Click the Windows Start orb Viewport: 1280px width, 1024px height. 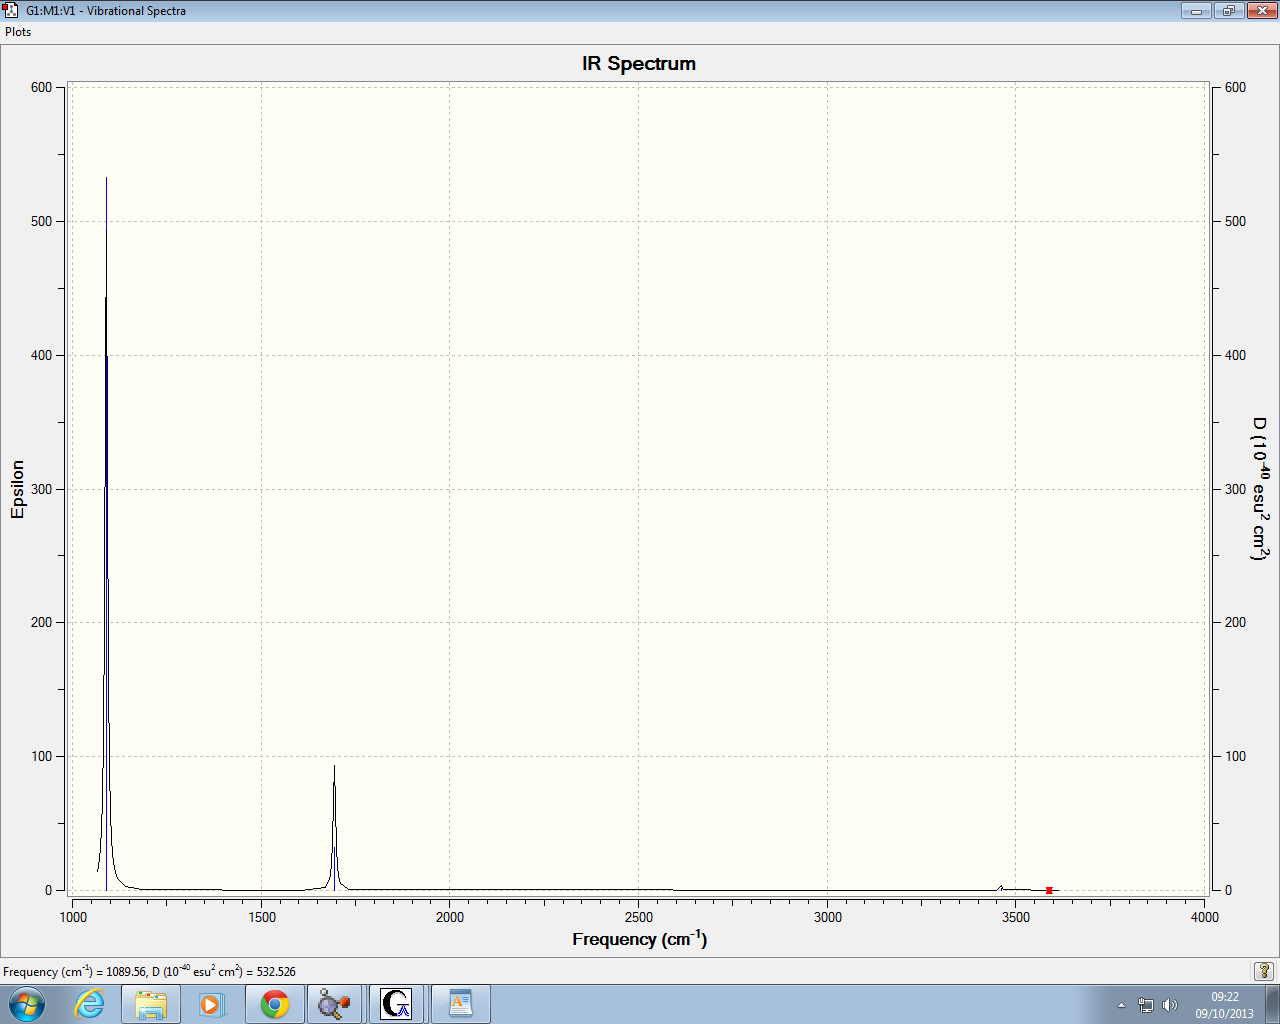tap(27, 1003)
